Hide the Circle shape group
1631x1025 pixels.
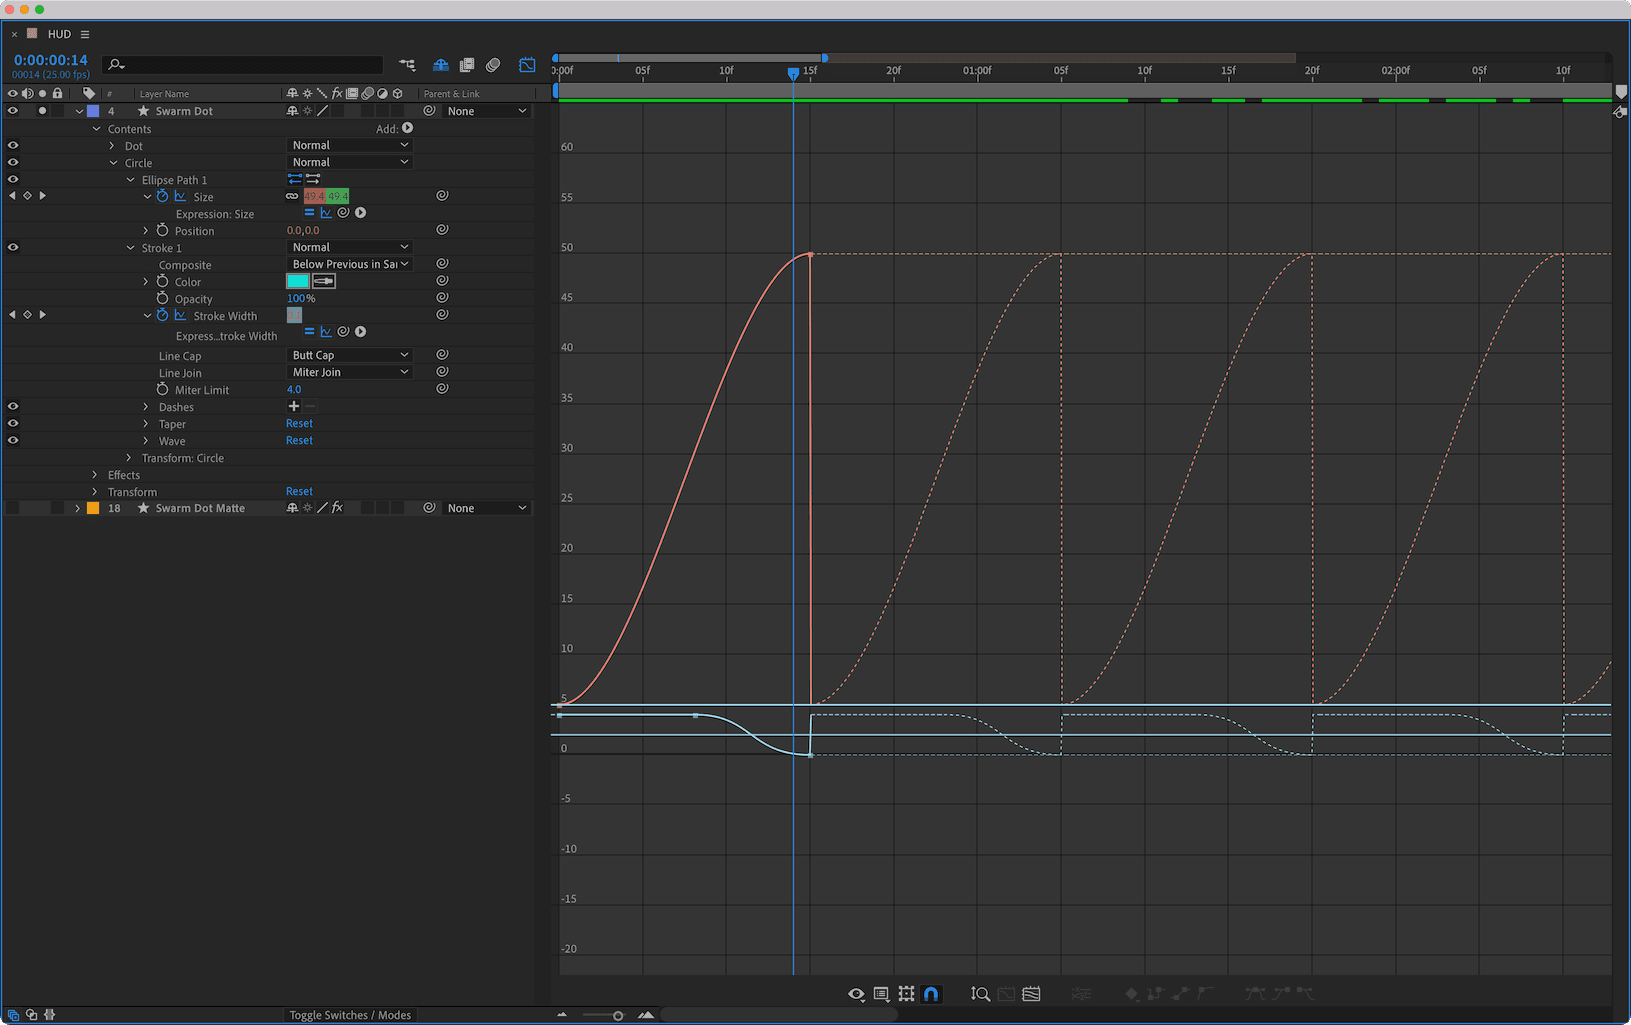click(x=13, y=162)
